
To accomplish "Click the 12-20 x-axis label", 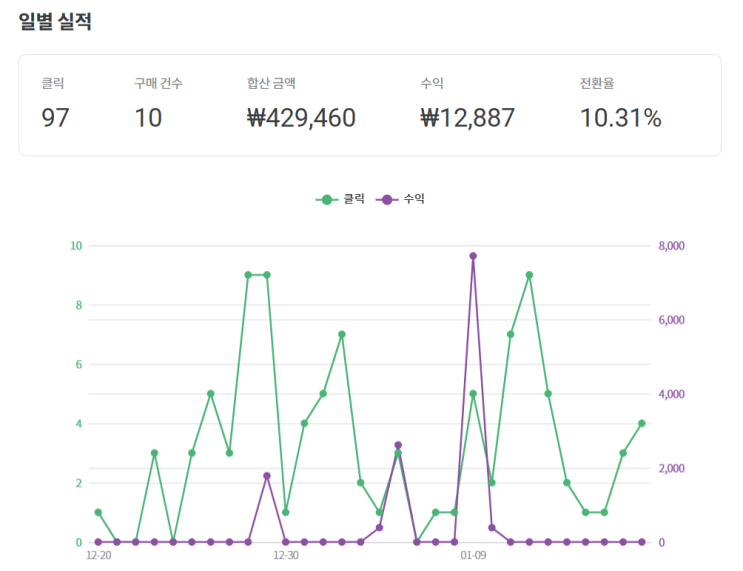I will (99, 555).
